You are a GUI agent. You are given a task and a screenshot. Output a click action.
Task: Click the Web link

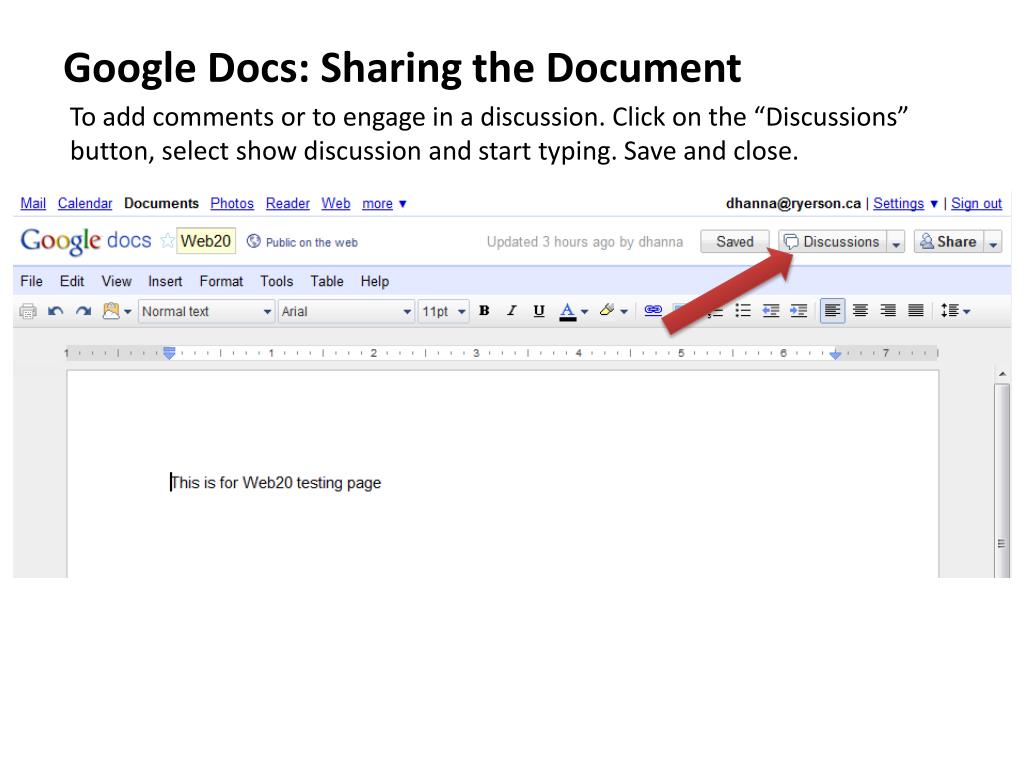(336, 204)
